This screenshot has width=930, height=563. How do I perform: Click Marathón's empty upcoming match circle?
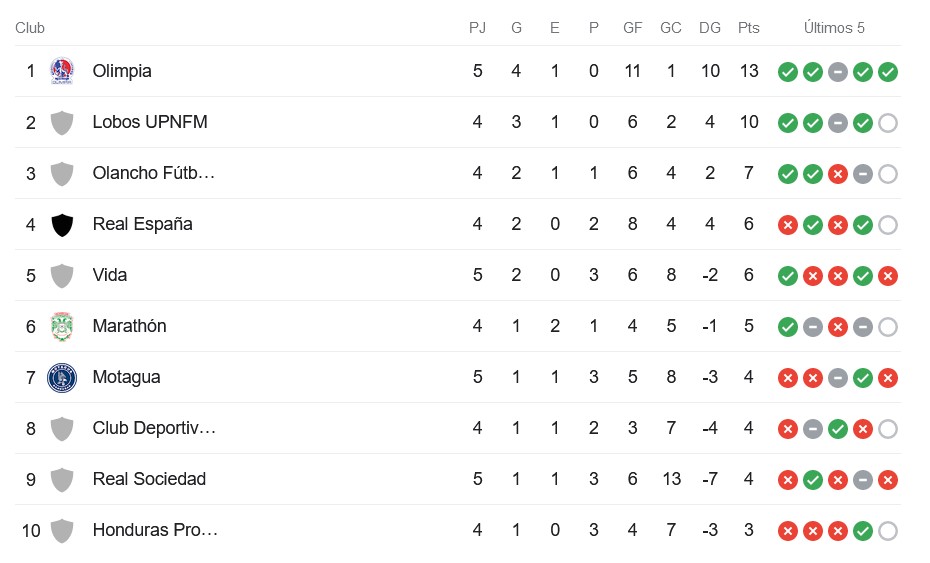click(x=887, y=327)
